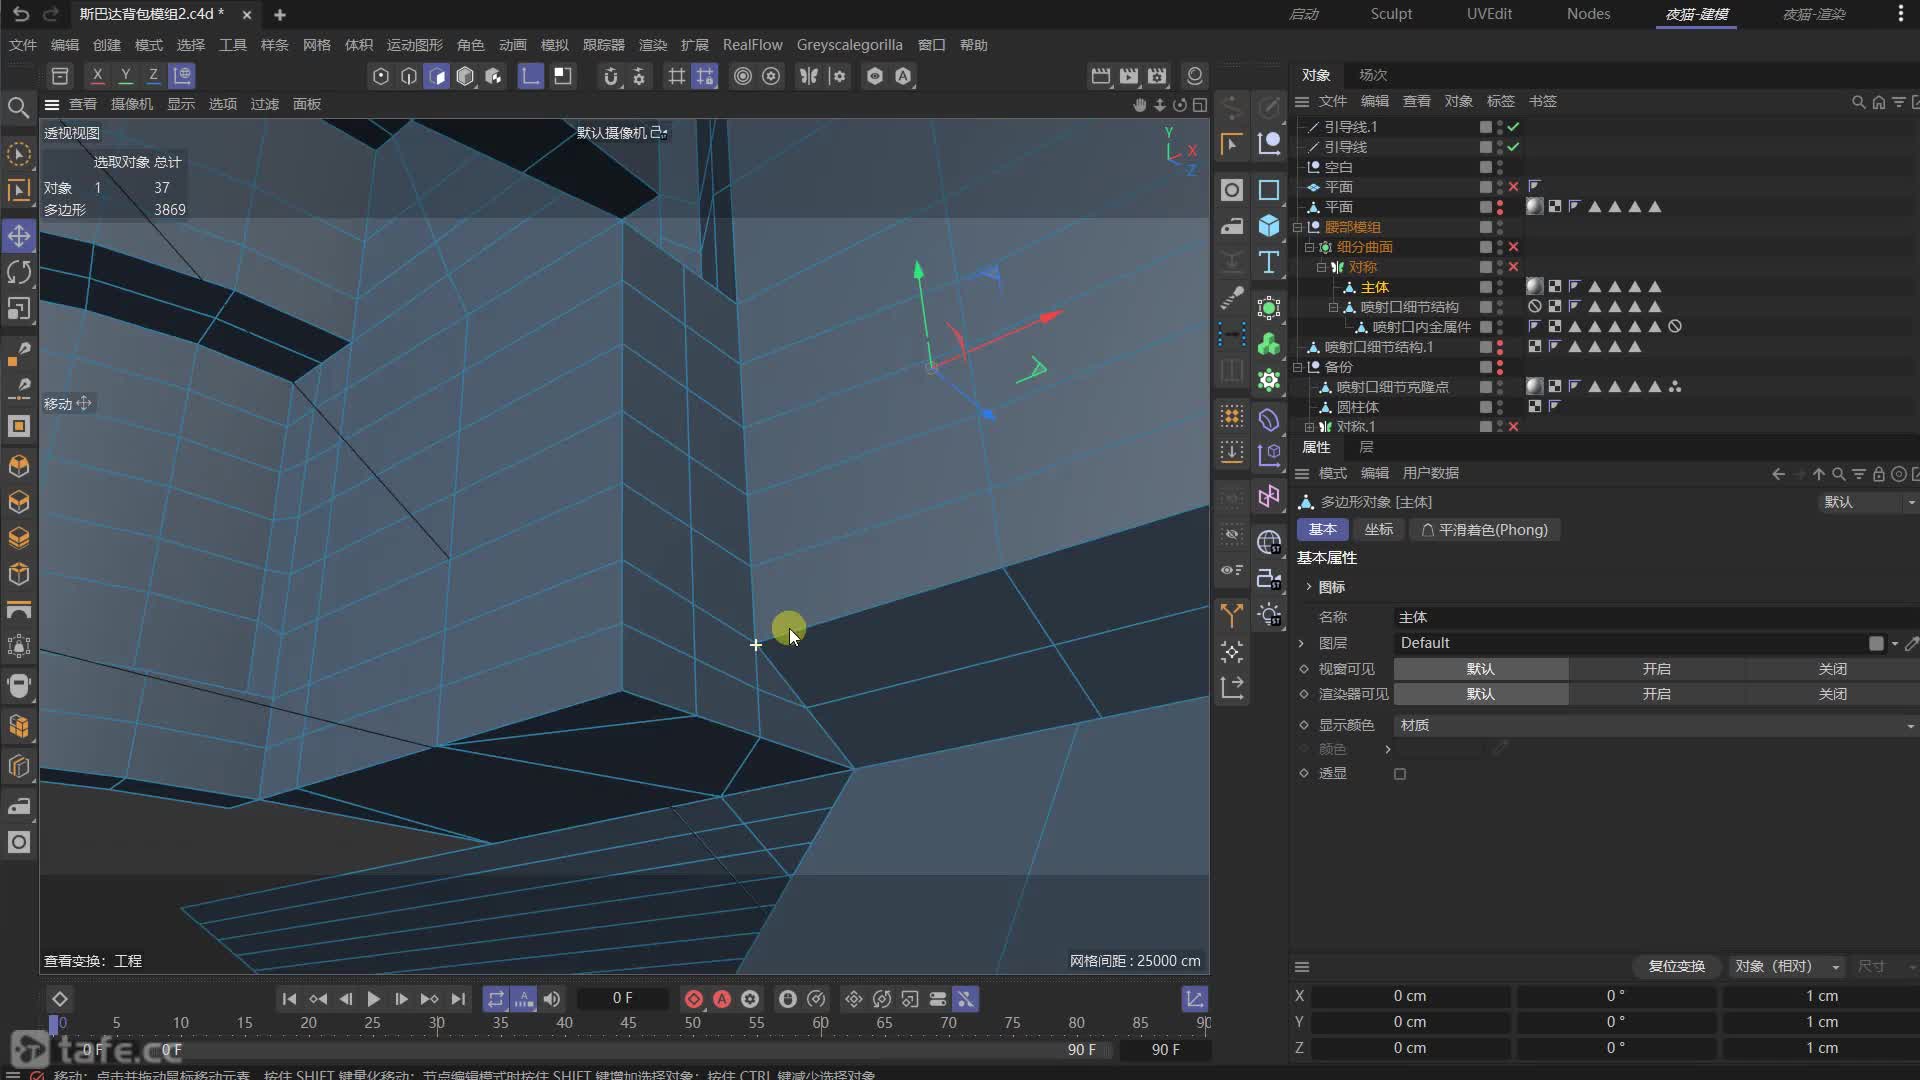Viewport: 1920px width, 1080px height.
Task: Open the search magnifier in left toolbar
Action: pos(18,107)
